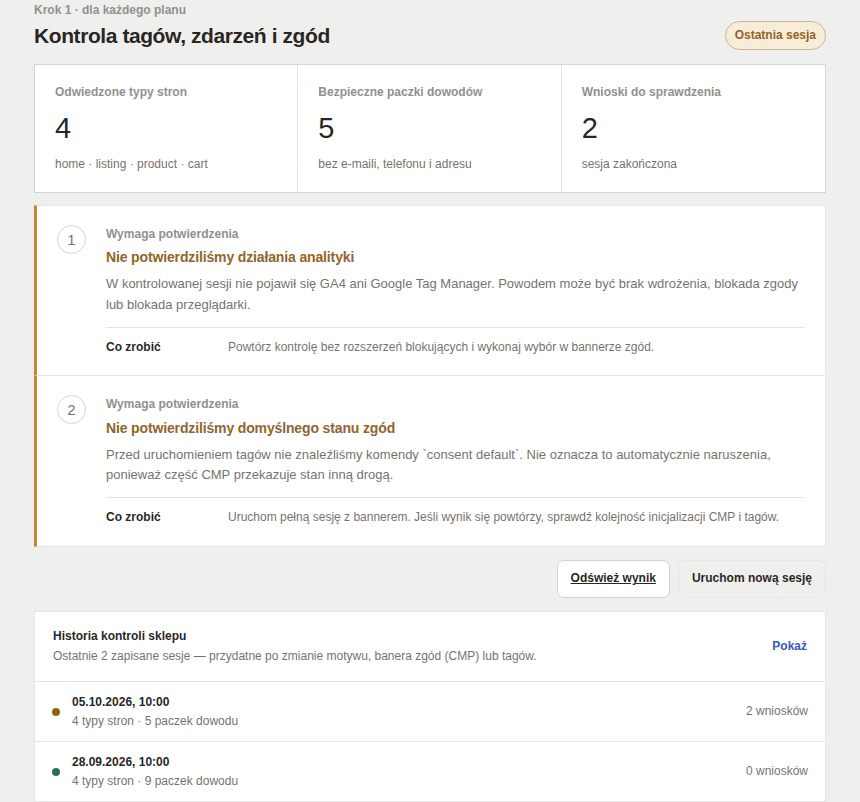Click heading Nie potwierdziliśmy działania analityki

(230, 257)
